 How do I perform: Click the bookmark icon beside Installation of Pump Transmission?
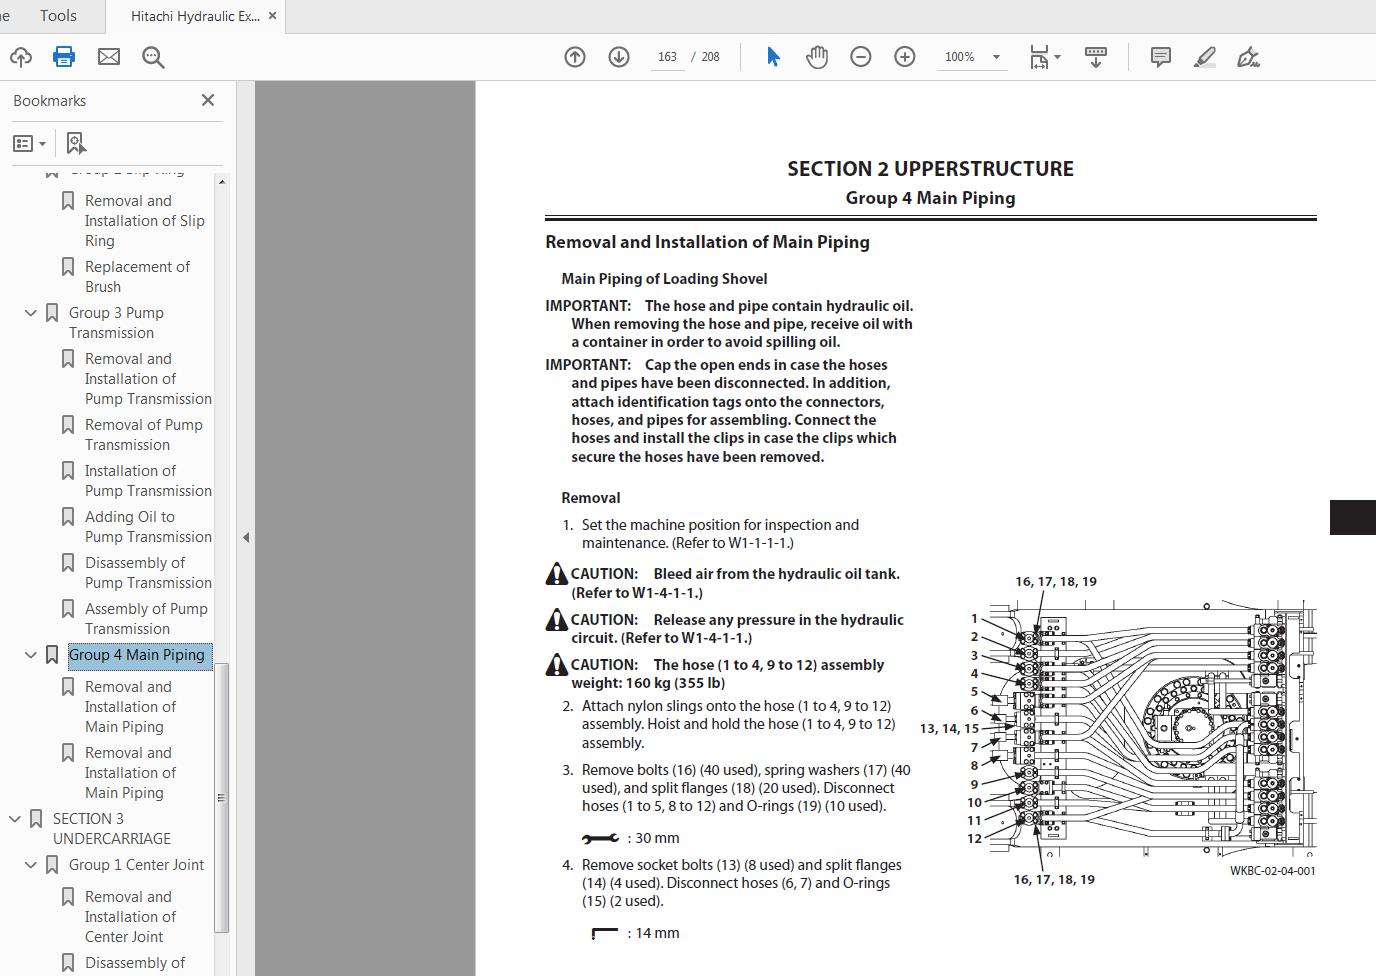68,471
